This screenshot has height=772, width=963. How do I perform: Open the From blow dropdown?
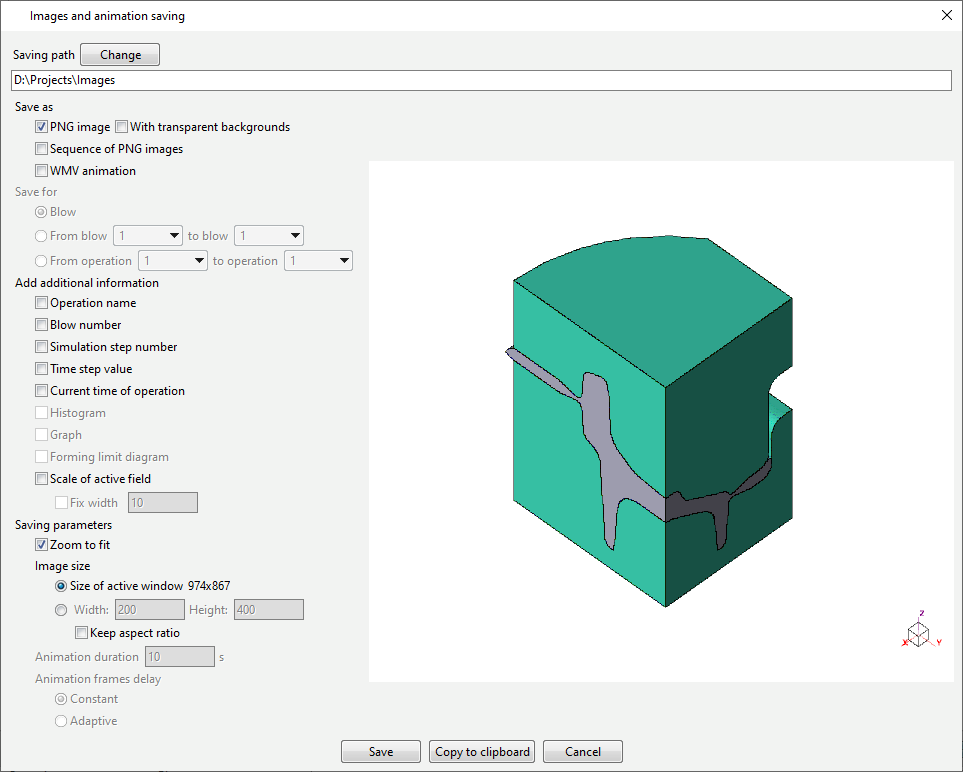point(148,236)
